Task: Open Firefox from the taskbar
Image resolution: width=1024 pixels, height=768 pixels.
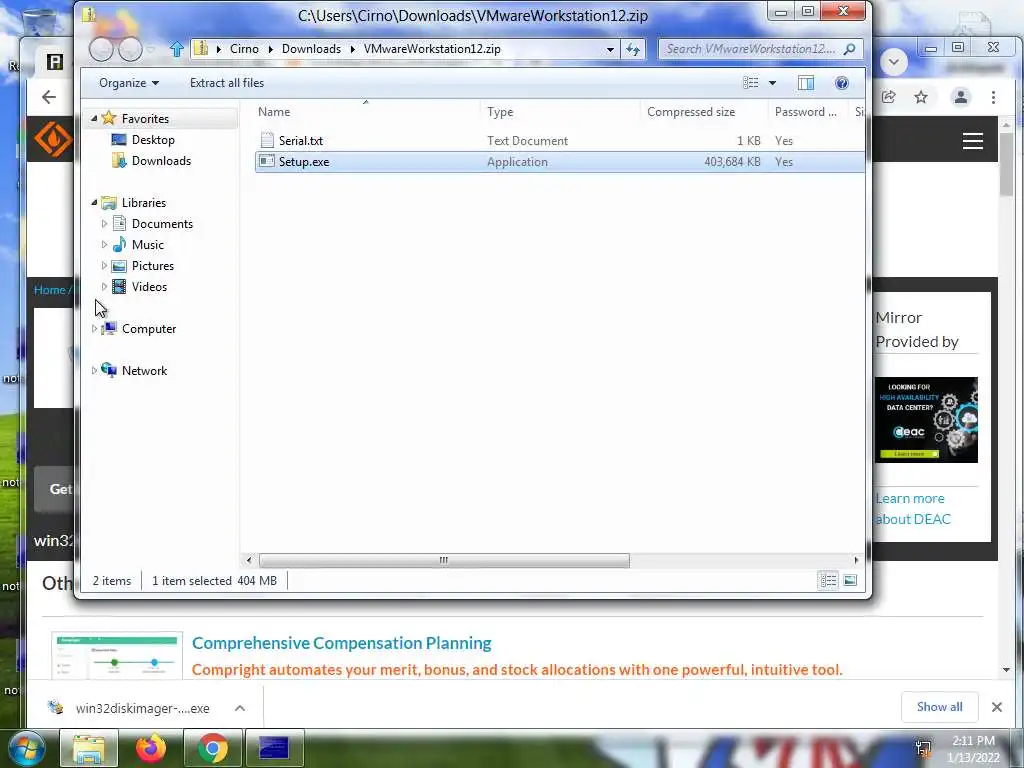Action: pos(151,748)
